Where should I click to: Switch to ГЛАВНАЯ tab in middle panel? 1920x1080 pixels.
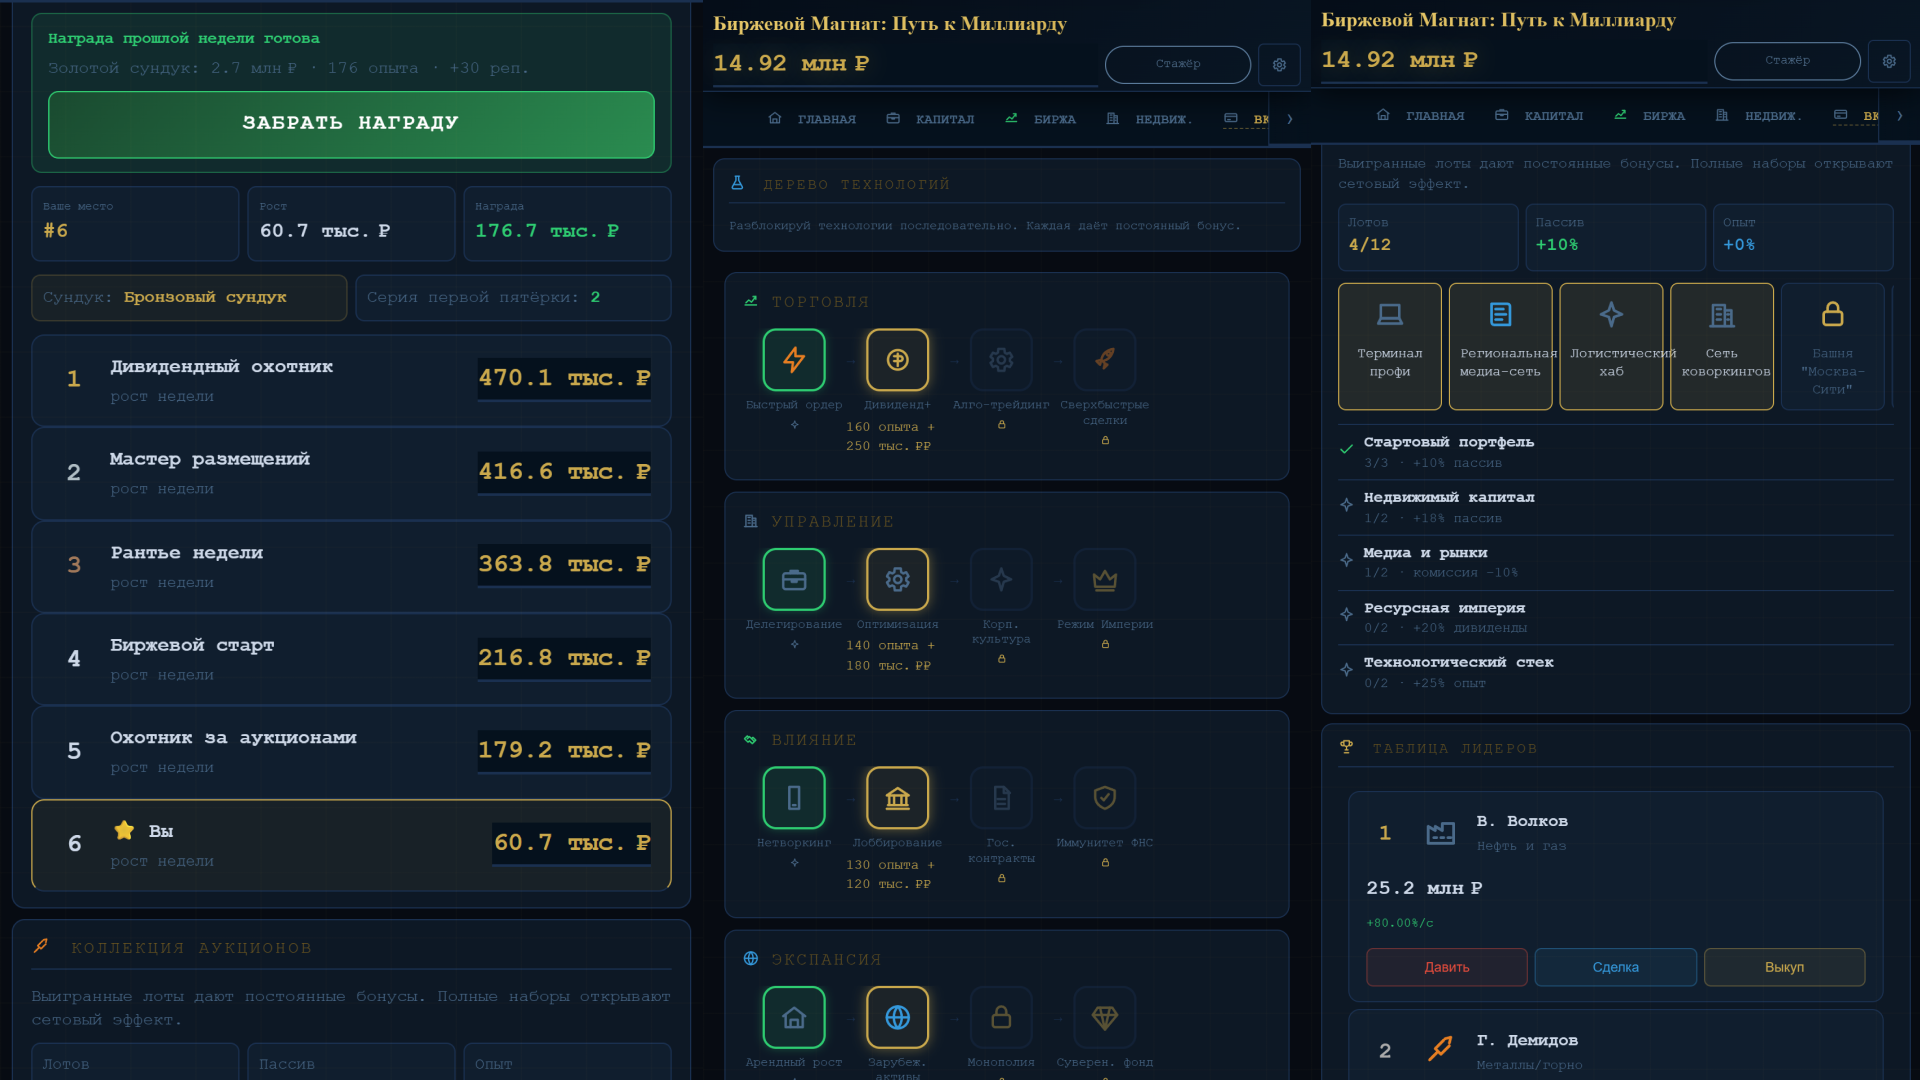point(812,119)
